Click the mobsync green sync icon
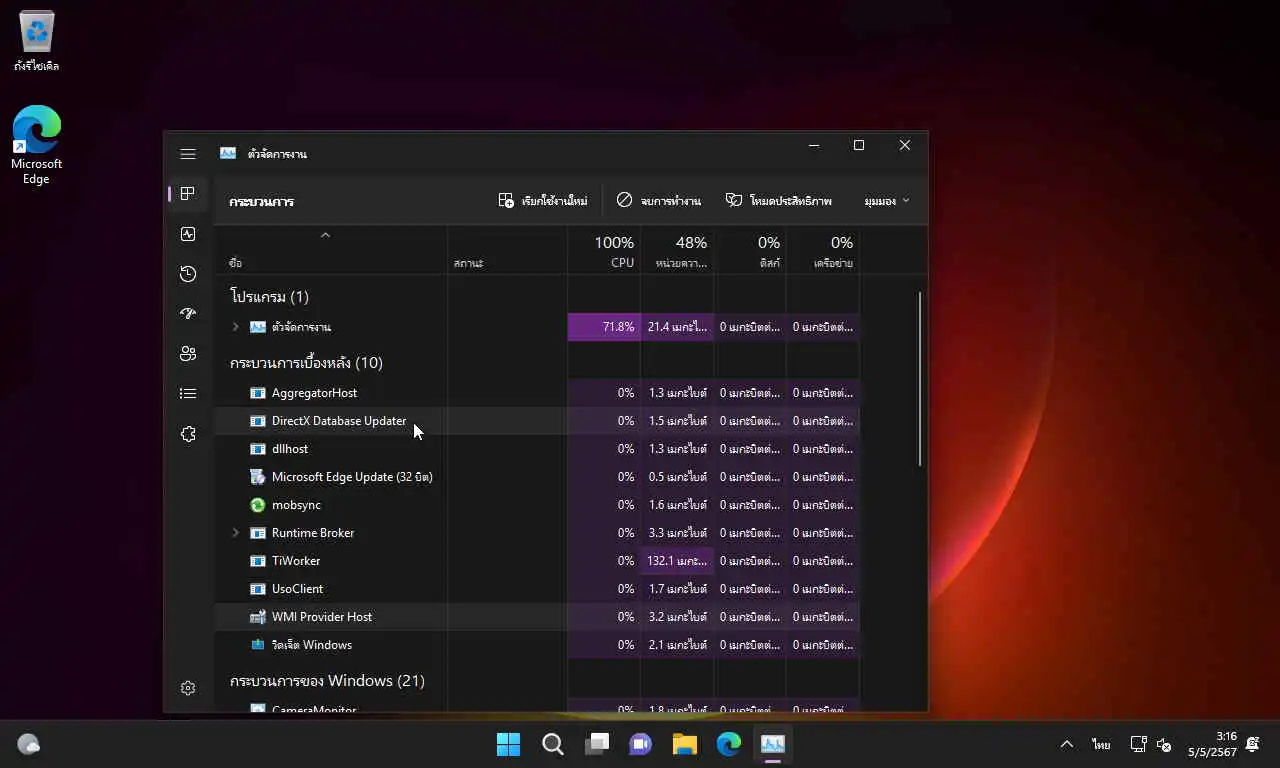 click(x=258, y=505)
